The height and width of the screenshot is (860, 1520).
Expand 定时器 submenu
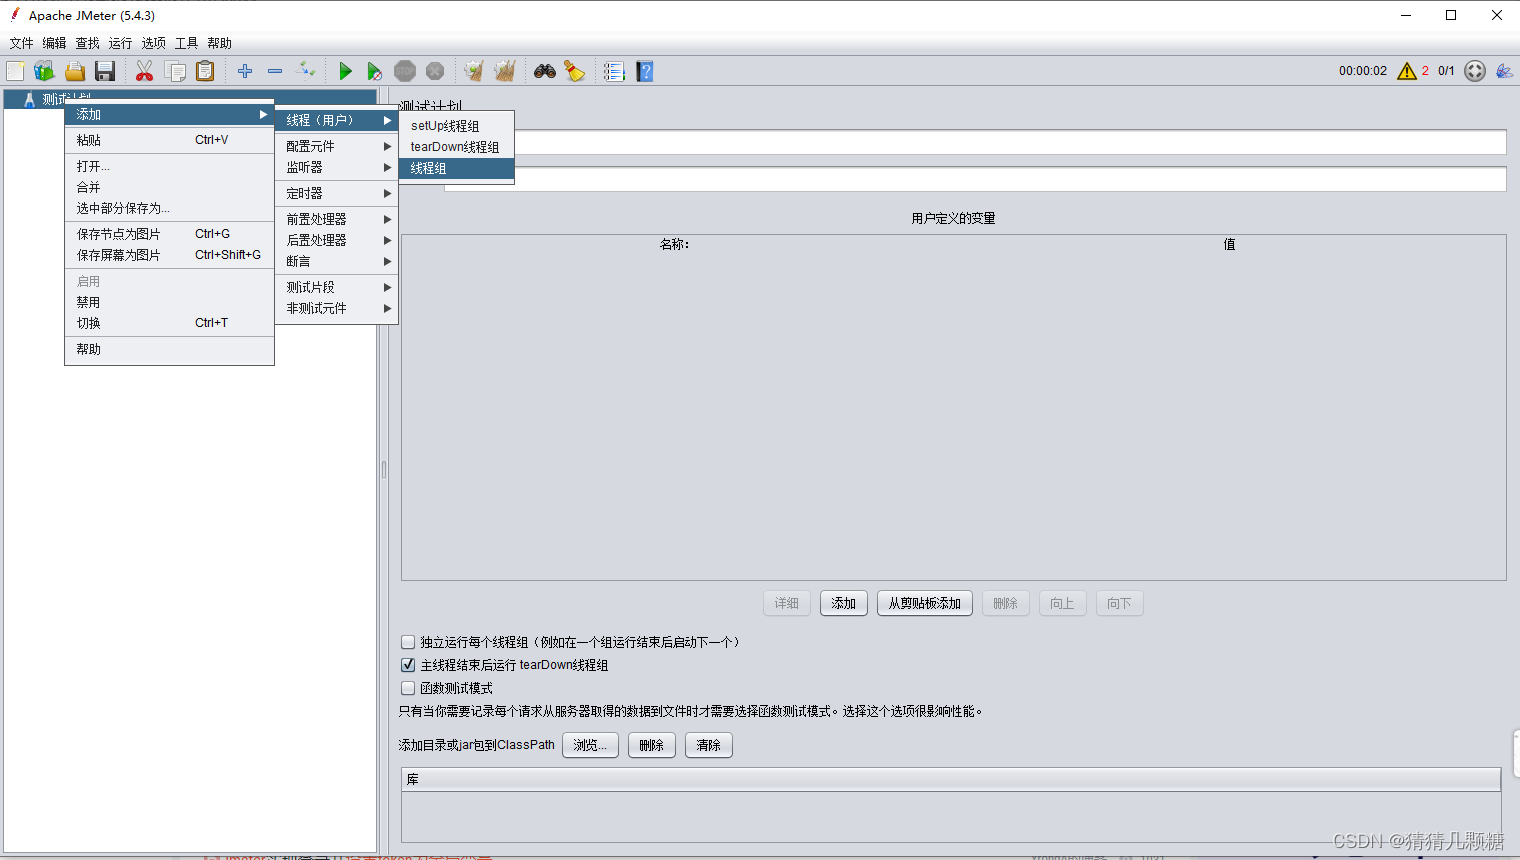pyautogui.click(x=337, y=193)
